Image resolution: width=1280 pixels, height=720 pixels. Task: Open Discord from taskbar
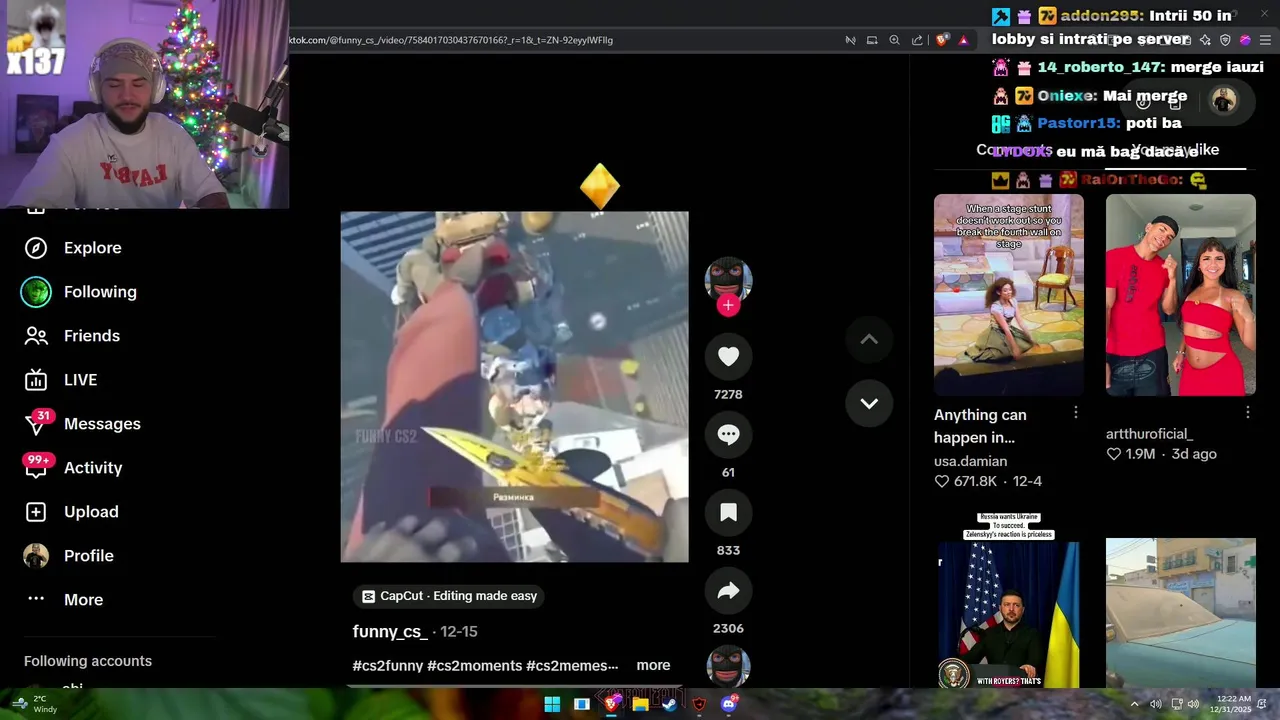point(729,704)
